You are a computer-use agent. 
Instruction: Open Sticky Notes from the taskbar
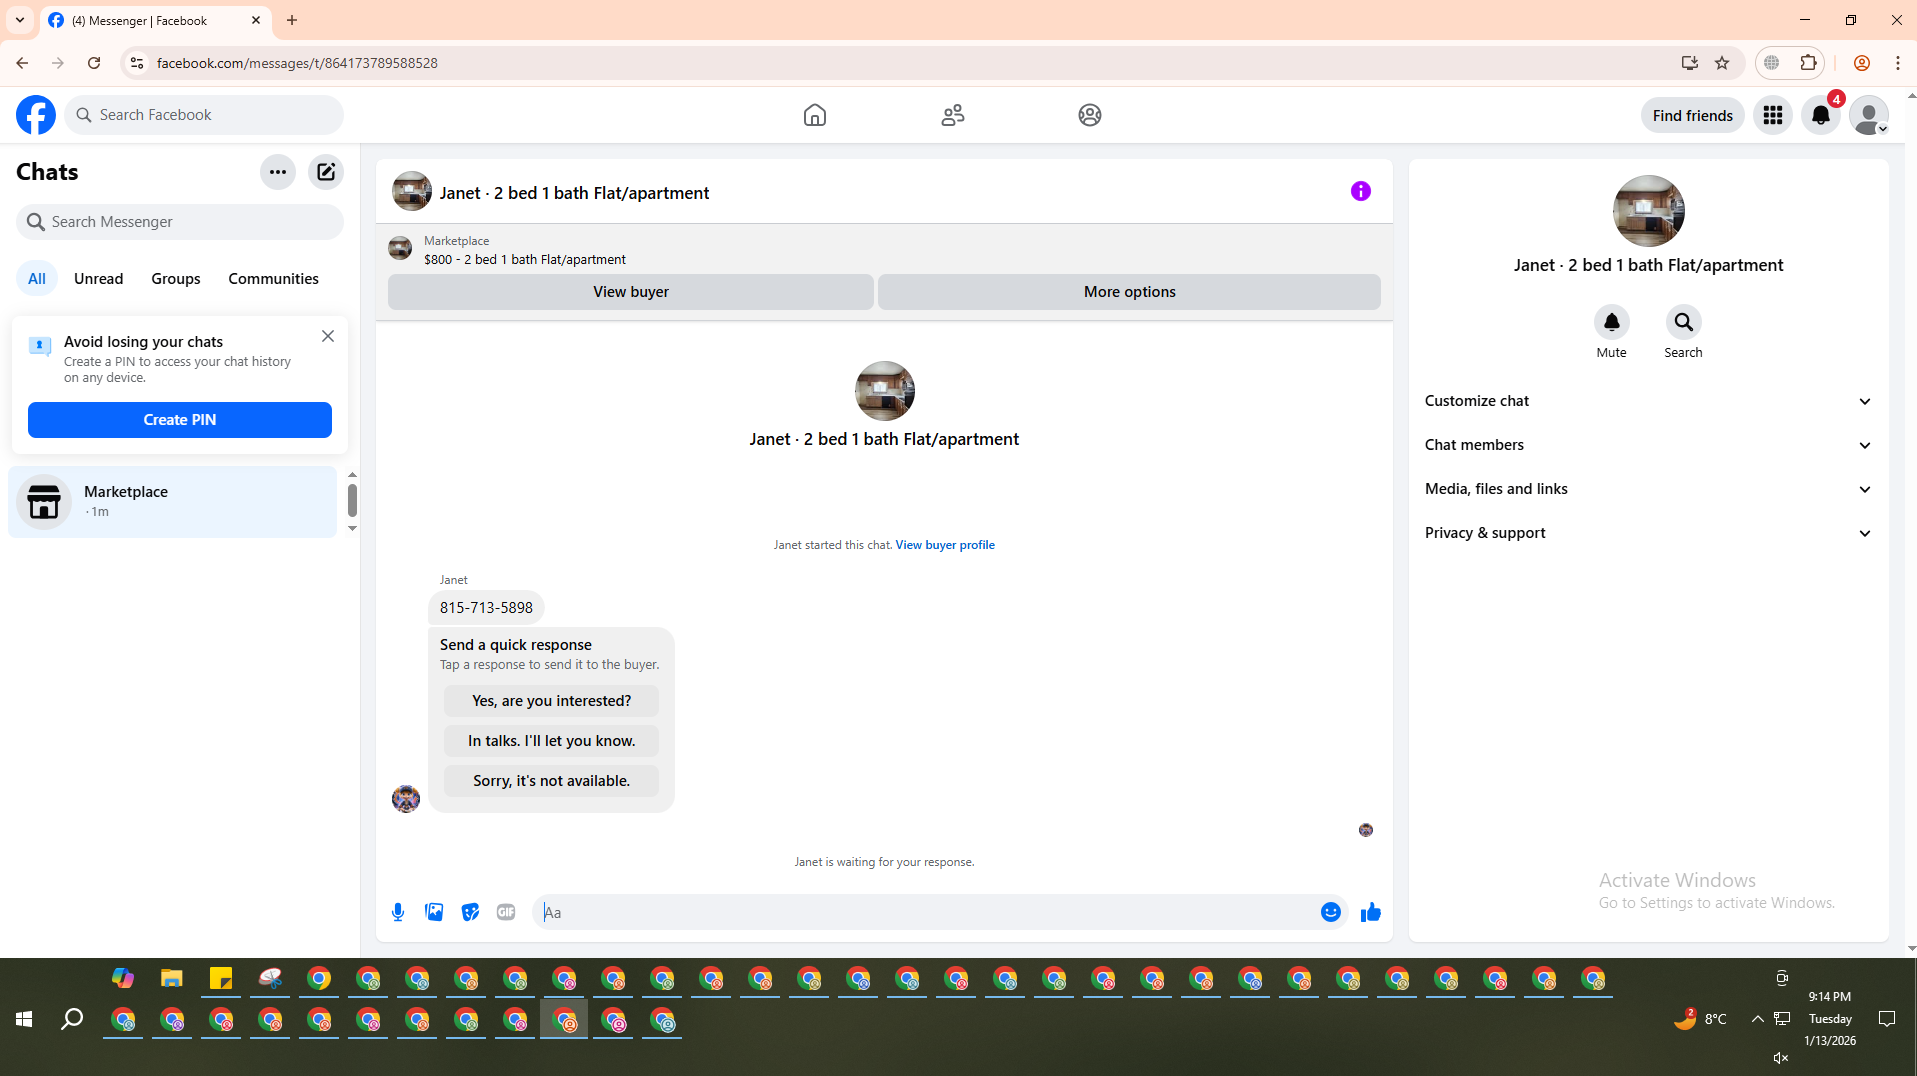click(221, 978)
